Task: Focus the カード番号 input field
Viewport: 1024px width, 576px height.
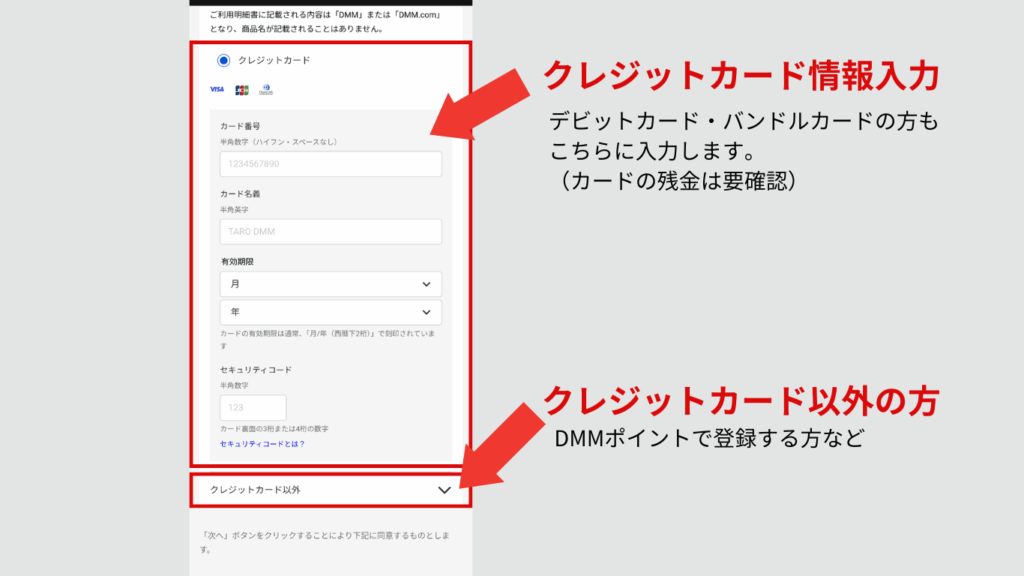Action: [330, 164]
